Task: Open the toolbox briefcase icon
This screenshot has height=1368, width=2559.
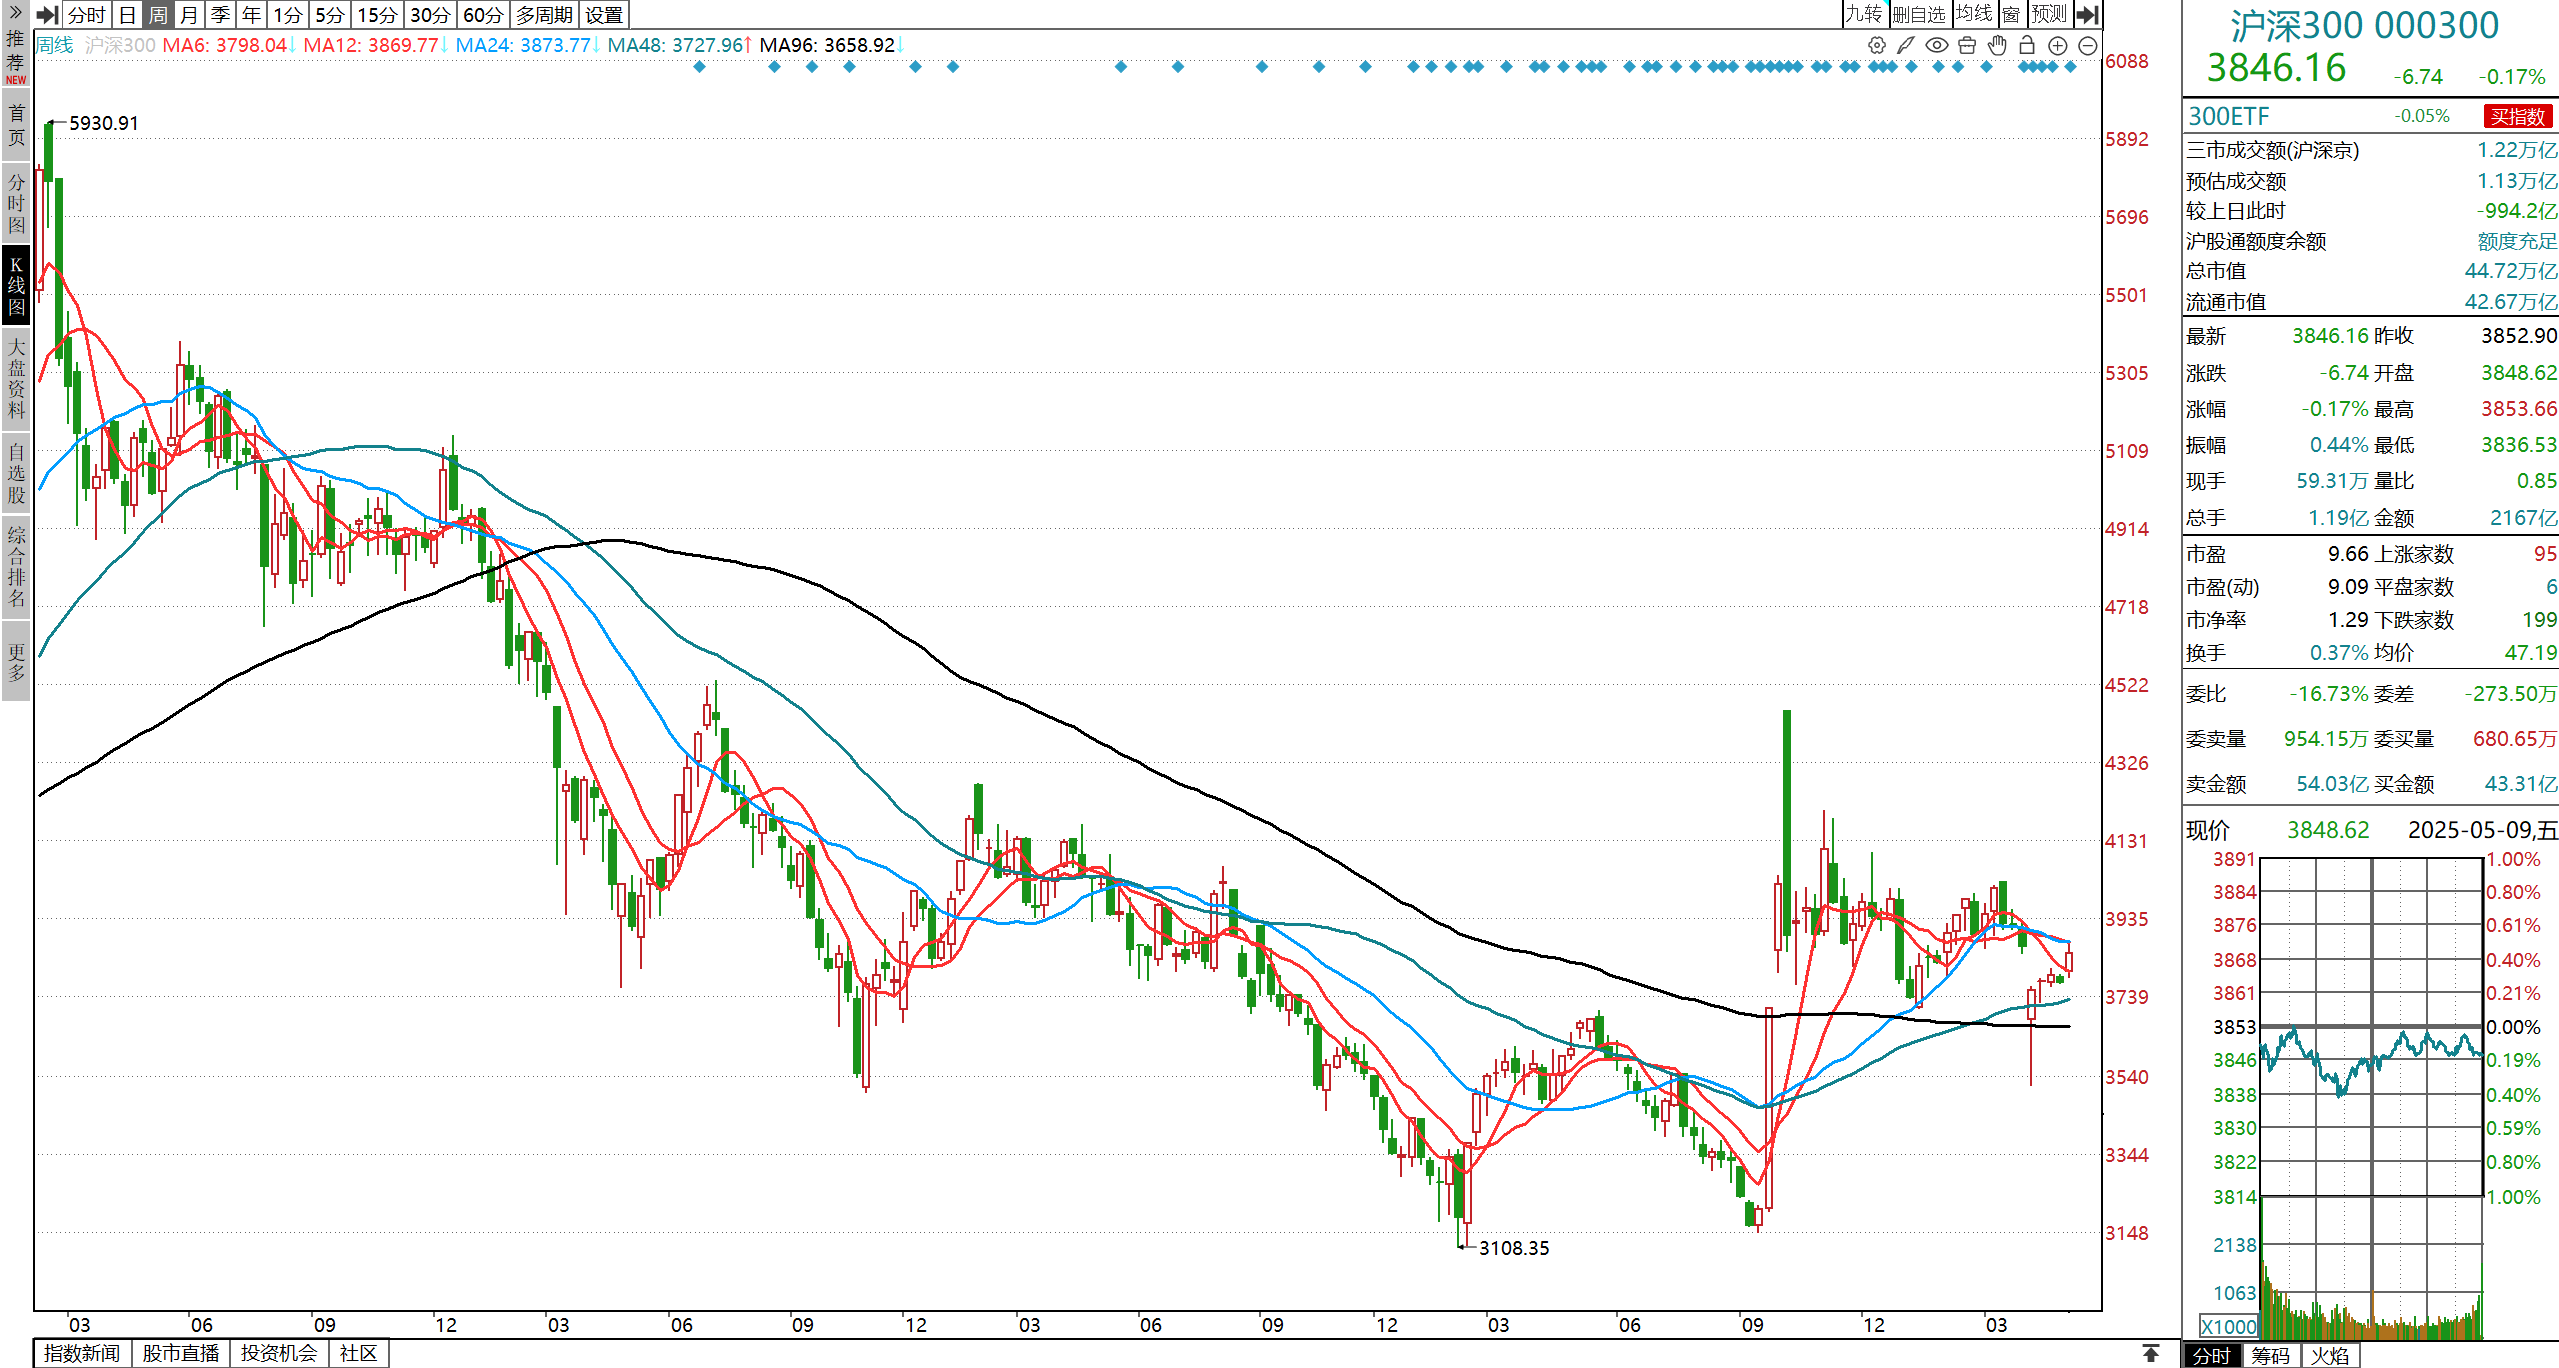Action: (1967, 45)
